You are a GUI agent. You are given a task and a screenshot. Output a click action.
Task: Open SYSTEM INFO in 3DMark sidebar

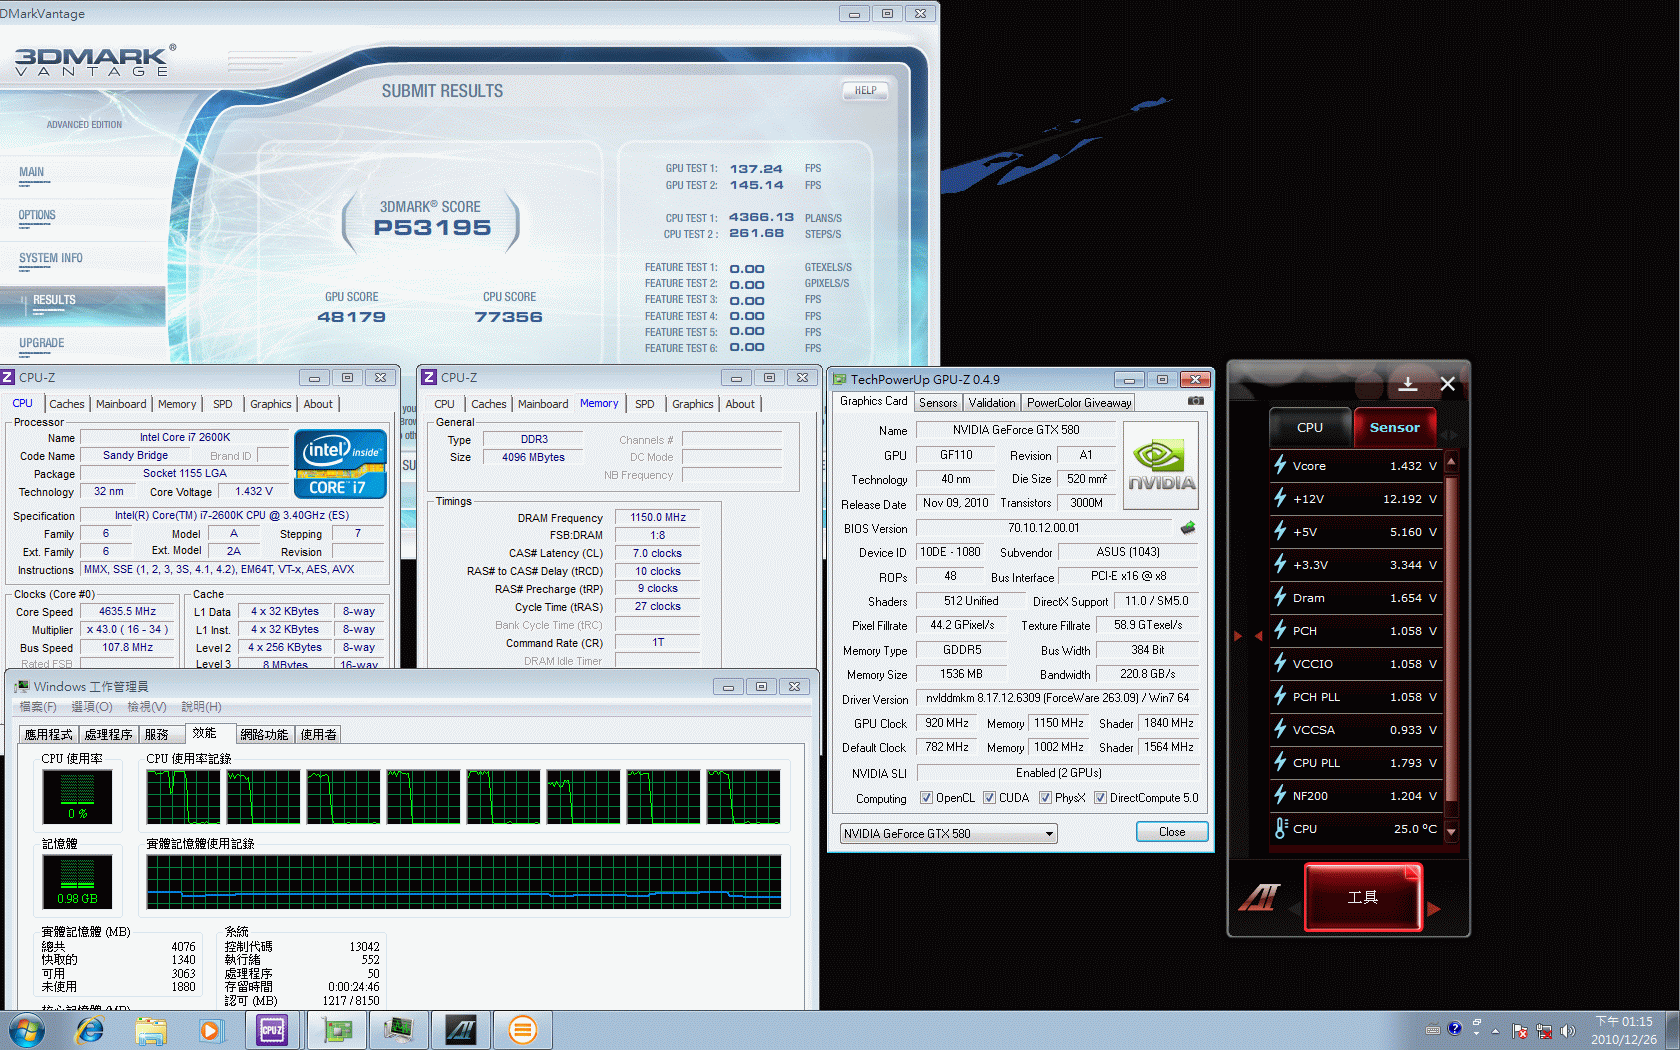pyautogui.click(x=51, y=258)
